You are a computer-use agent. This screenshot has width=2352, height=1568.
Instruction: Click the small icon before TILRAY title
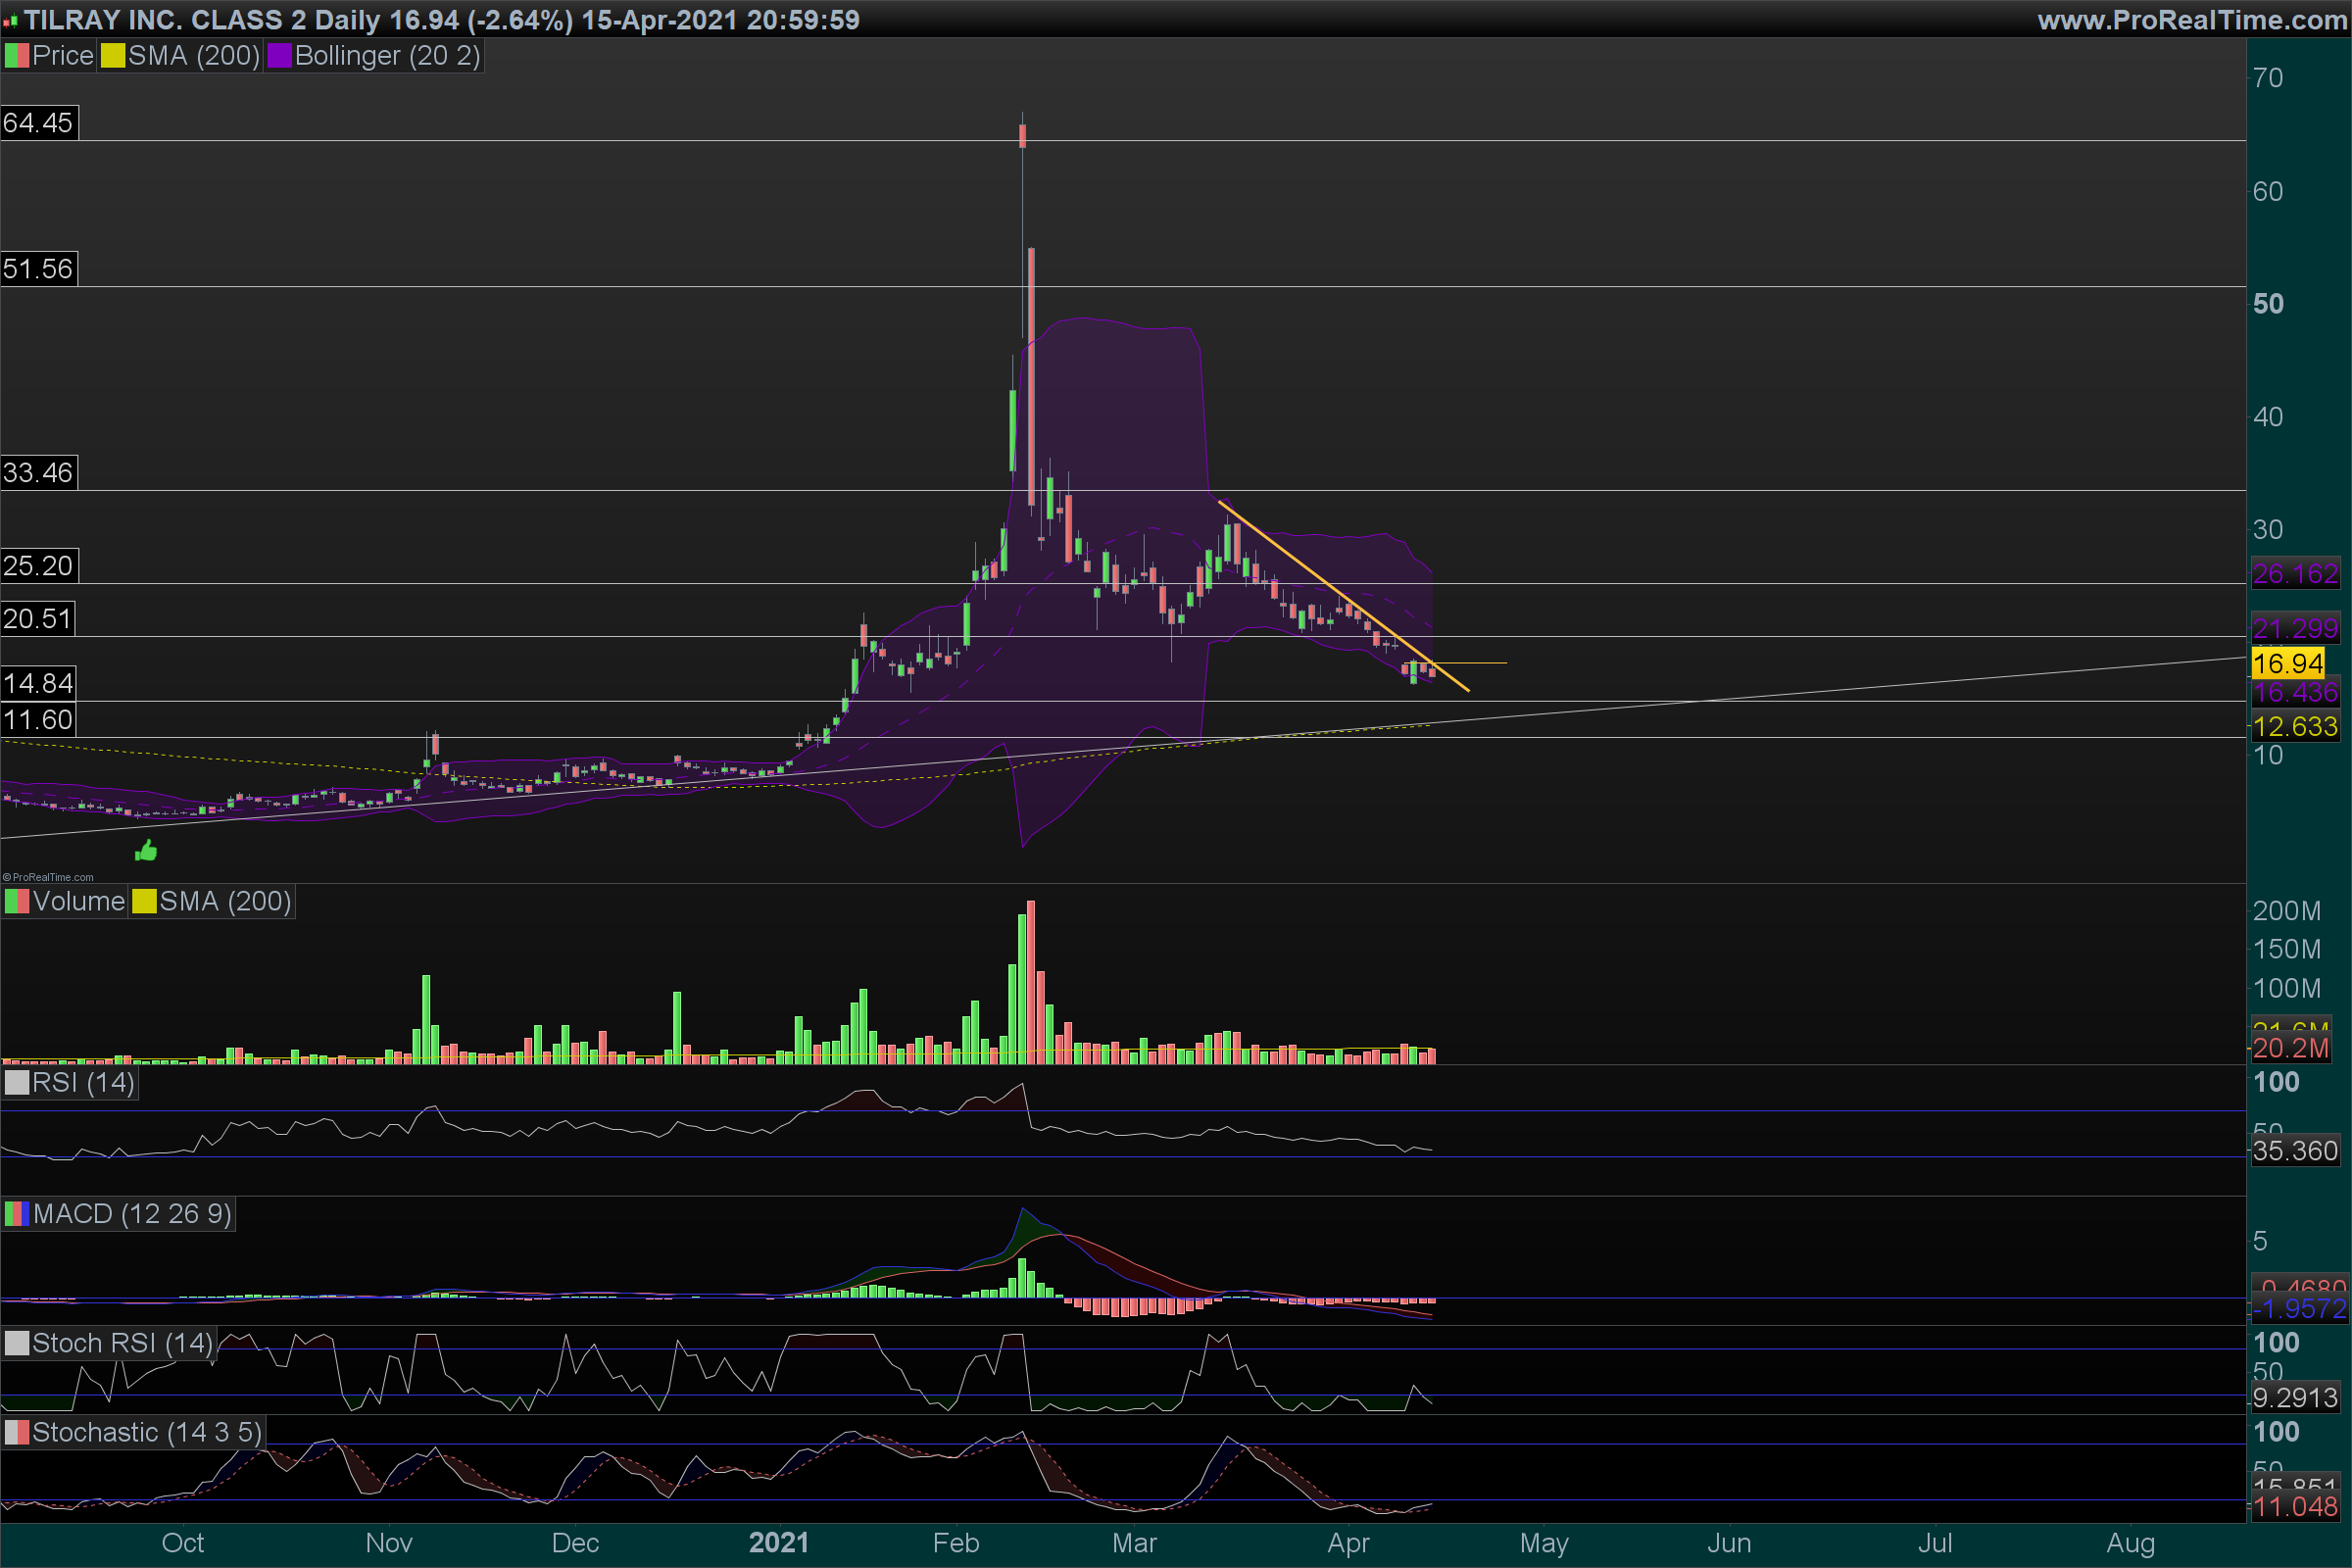click(10, 21)
